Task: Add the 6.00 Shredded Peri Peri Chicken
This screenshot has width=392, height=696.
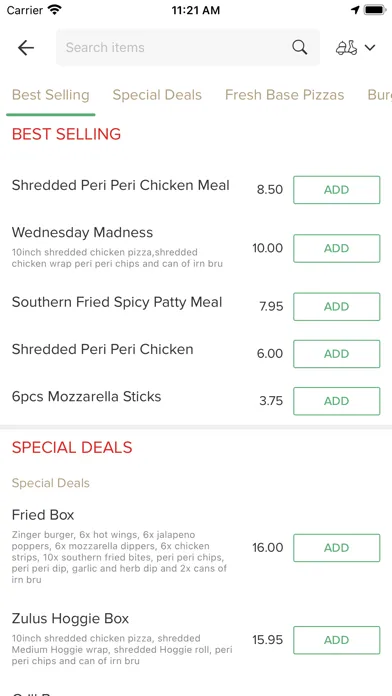Action: pyautogui.click(x=337, y=354)
